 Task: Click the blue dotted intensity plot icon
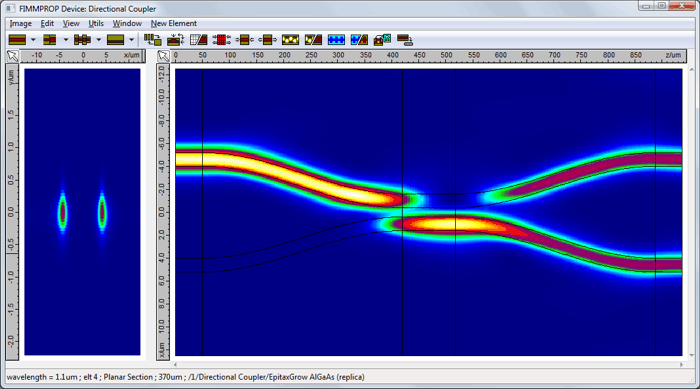point(336,40)
